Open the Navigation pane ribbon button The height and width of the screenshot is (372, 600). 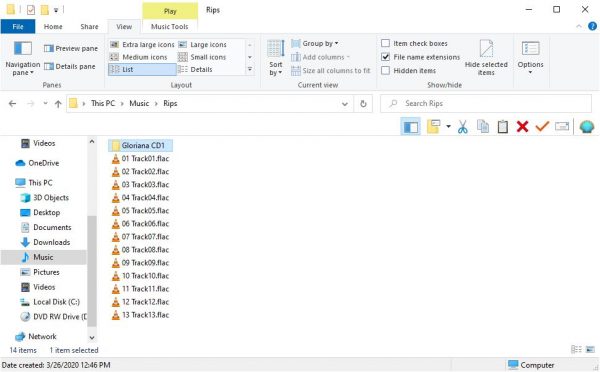23,58
